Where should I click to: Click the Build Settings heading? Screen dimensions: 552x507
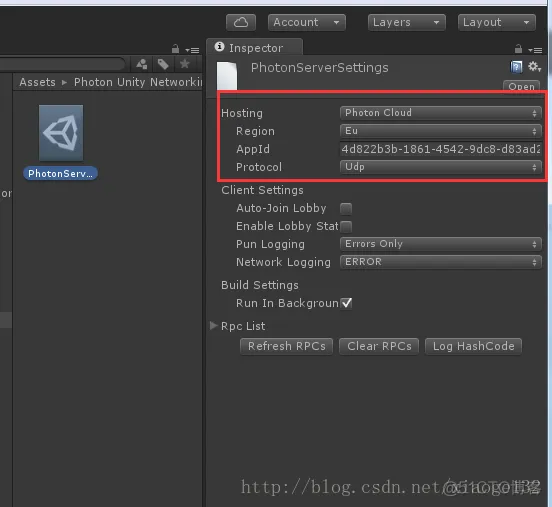pyautogui.click(x=260, y=285)
